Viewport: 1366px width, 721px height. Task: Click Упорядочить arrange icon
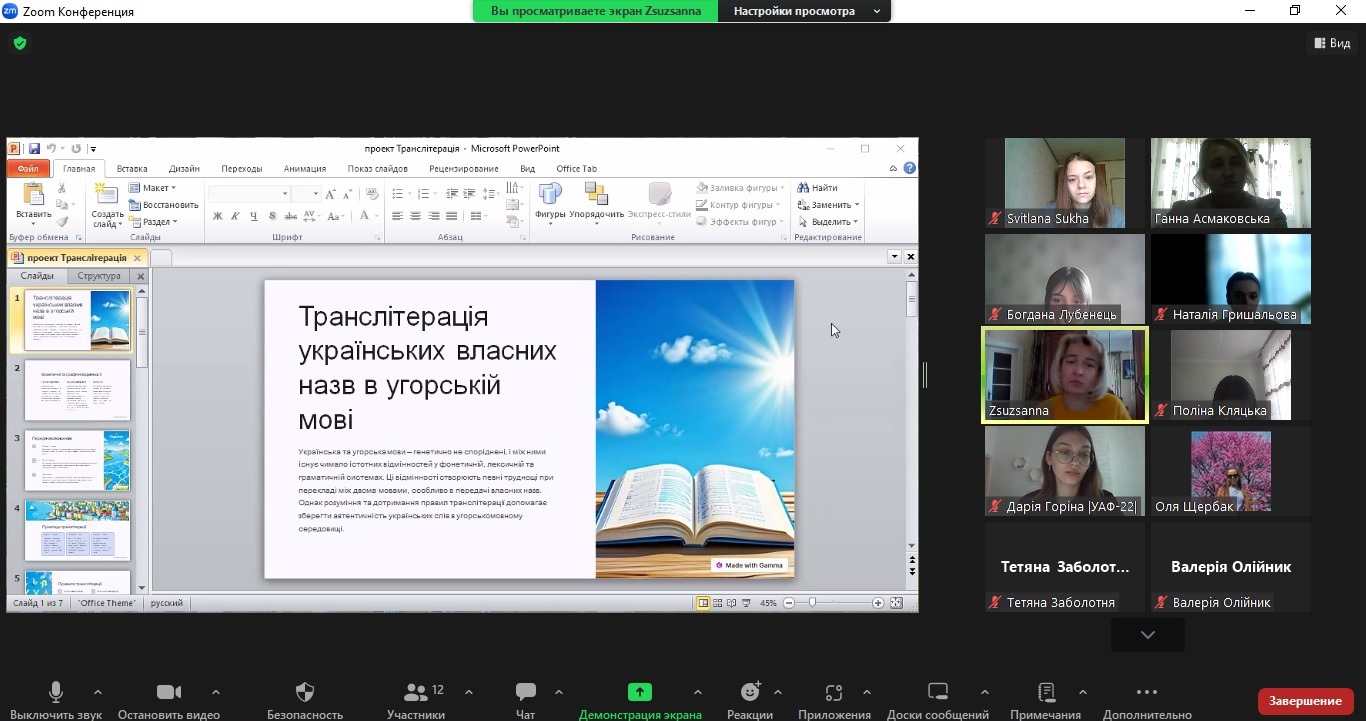pos(596,194)
